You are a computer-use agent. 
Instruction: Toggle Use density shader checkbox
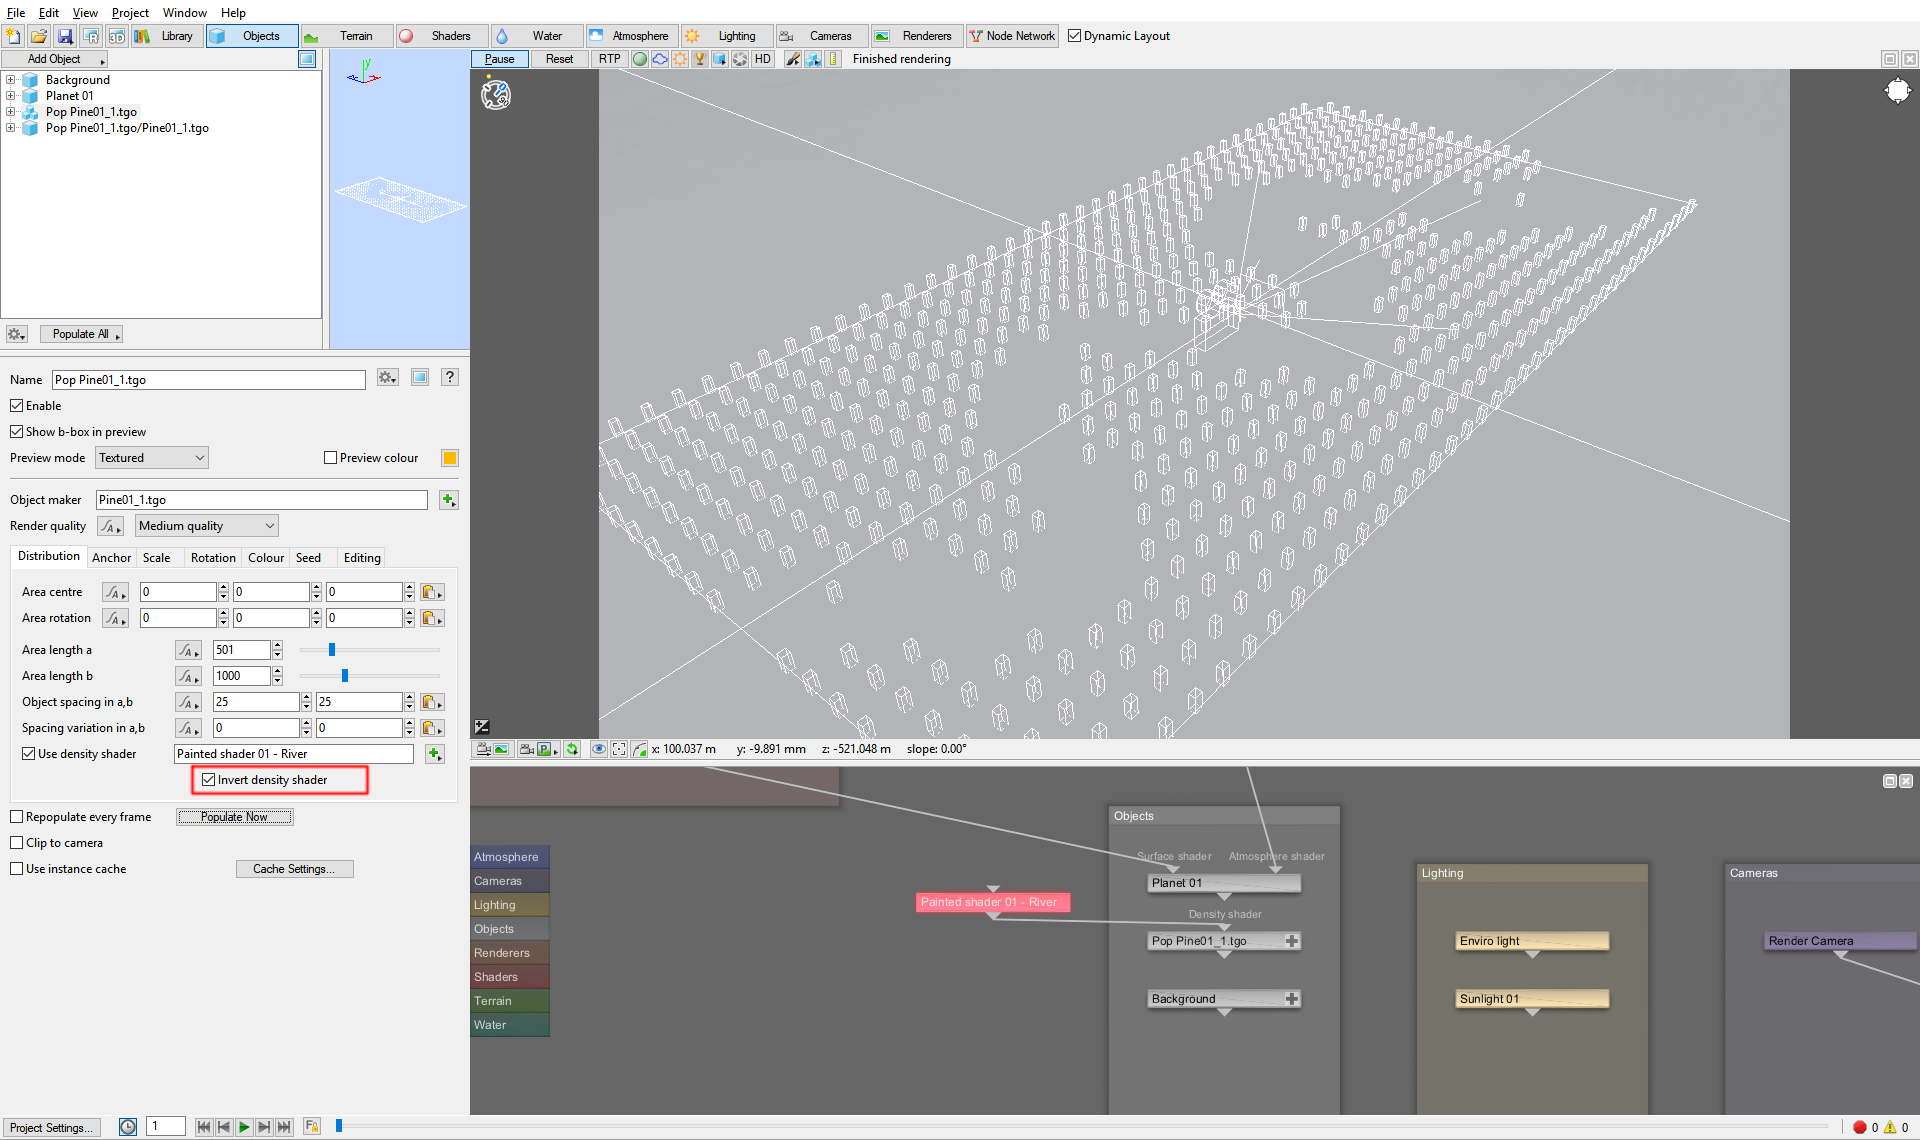29,754
